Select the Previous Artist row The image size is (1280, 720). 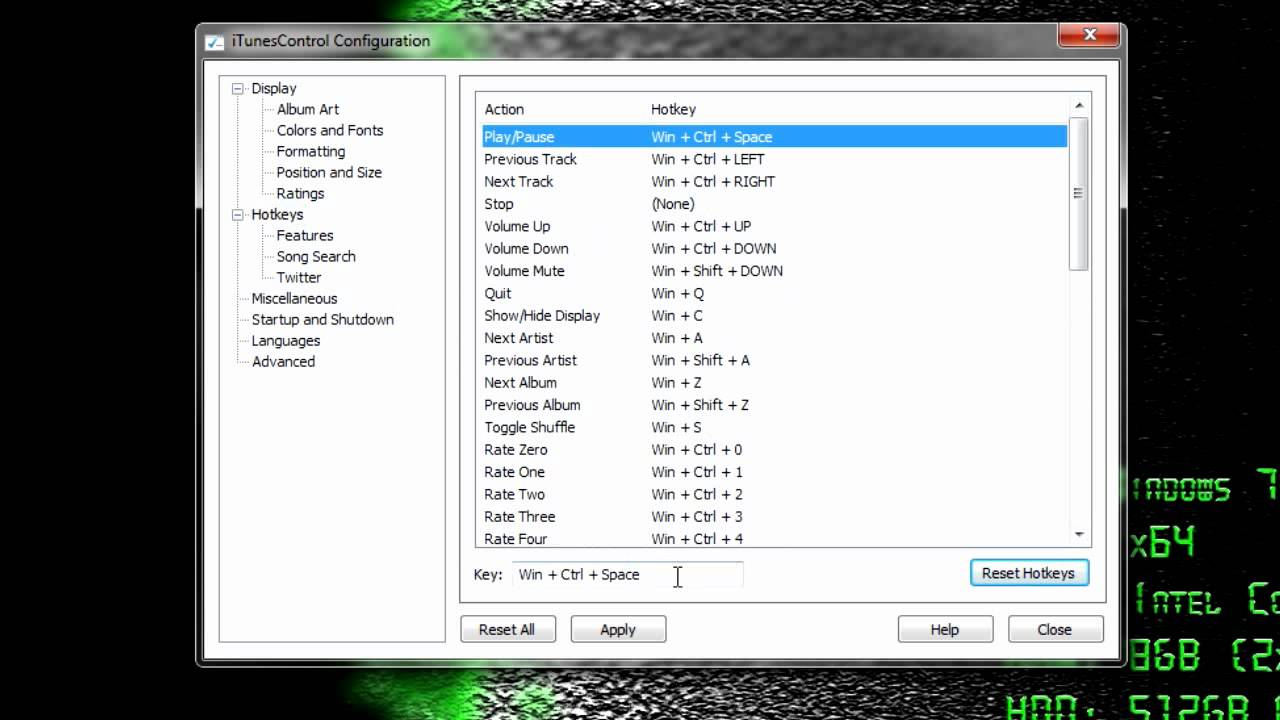(x=775, y=360)
